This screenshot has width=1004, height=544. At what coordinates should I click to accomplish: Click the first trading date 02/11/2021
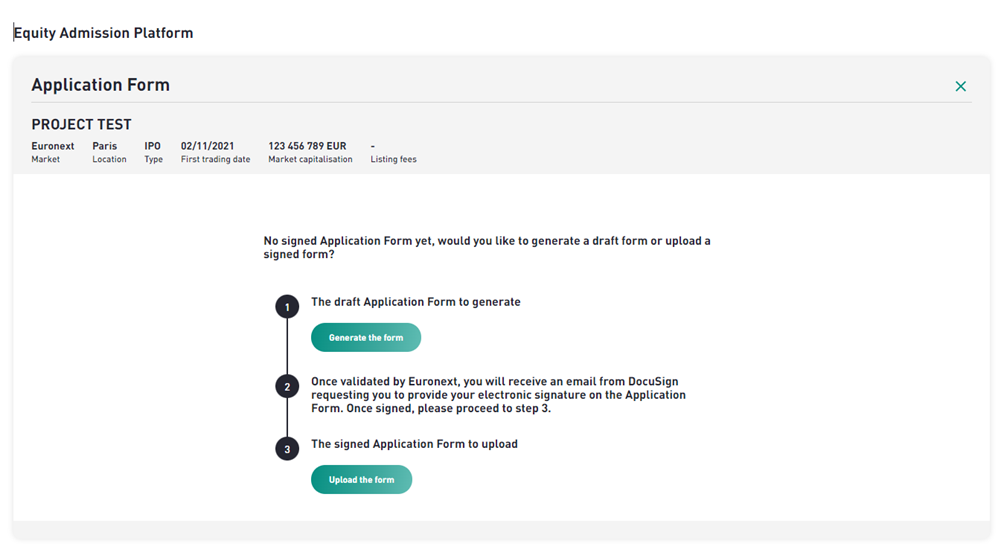pos(207,146)
